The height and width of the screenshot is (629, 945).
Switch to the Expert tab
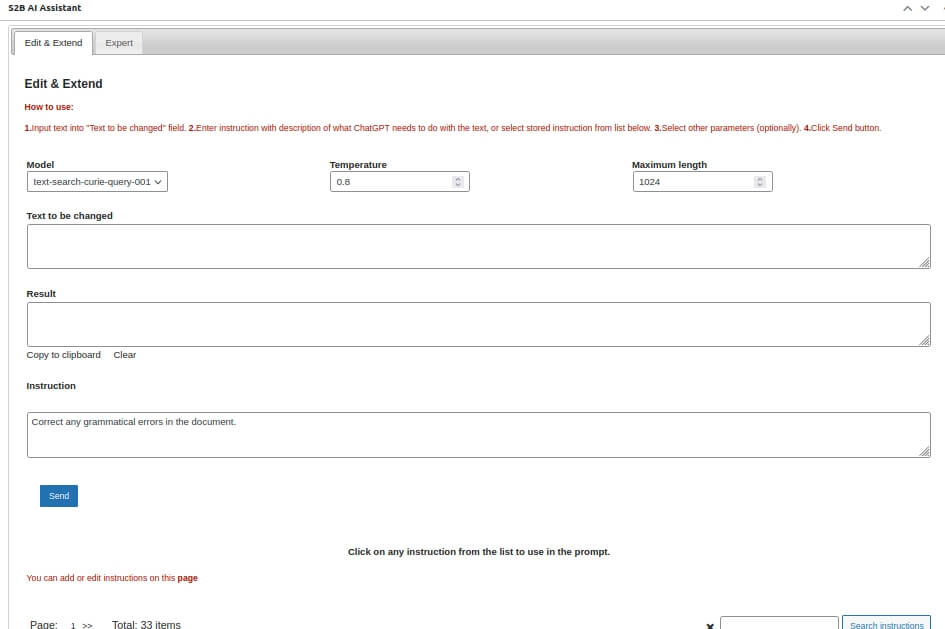click(119, 43)
